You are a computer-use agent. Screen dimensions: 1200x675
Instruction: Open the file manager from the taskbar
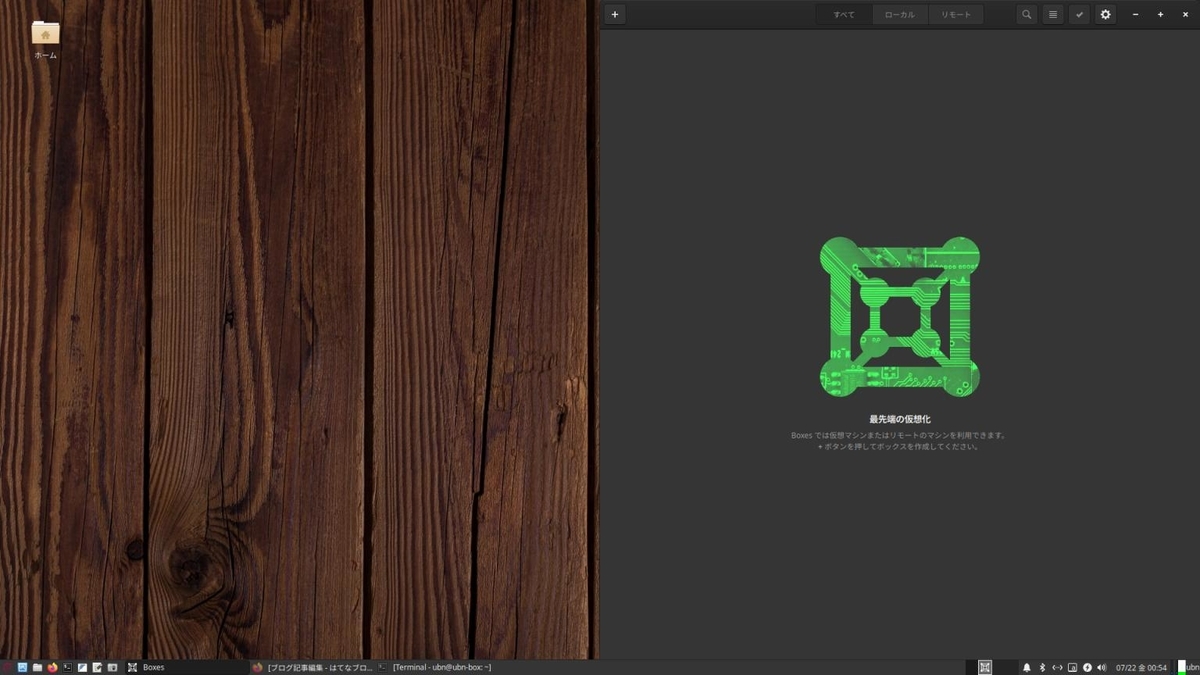pos(36,667)
